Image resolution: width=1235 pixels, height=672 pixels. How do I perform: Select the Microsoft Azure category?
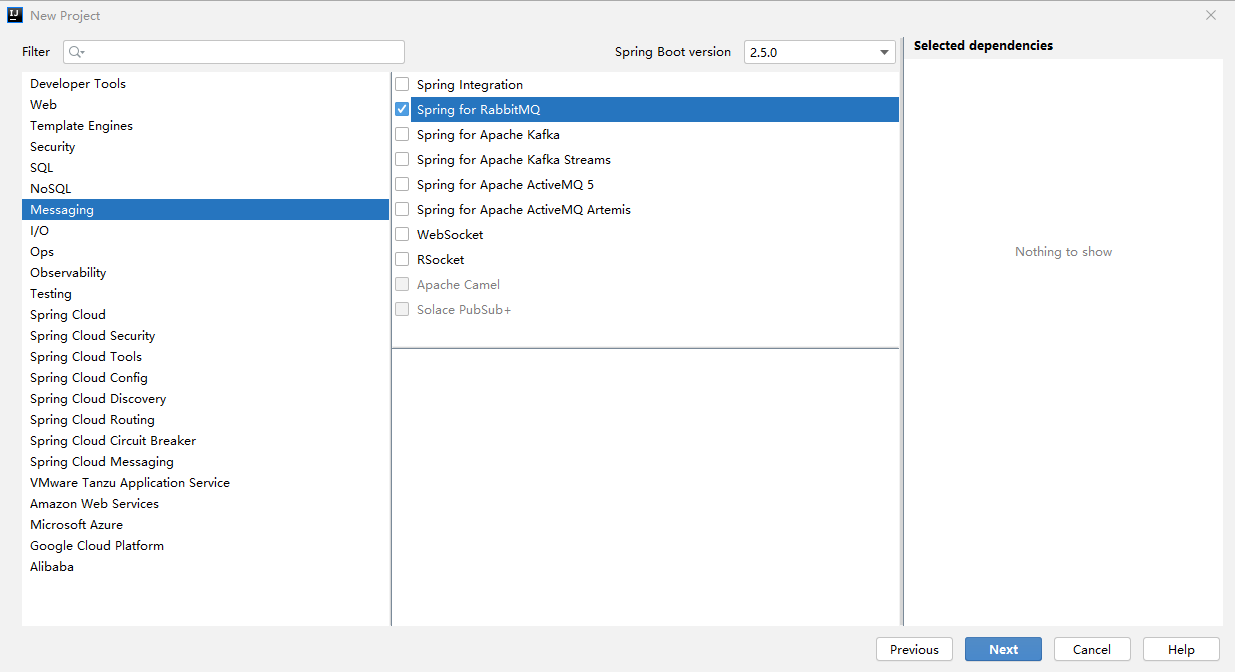(205, 525)
